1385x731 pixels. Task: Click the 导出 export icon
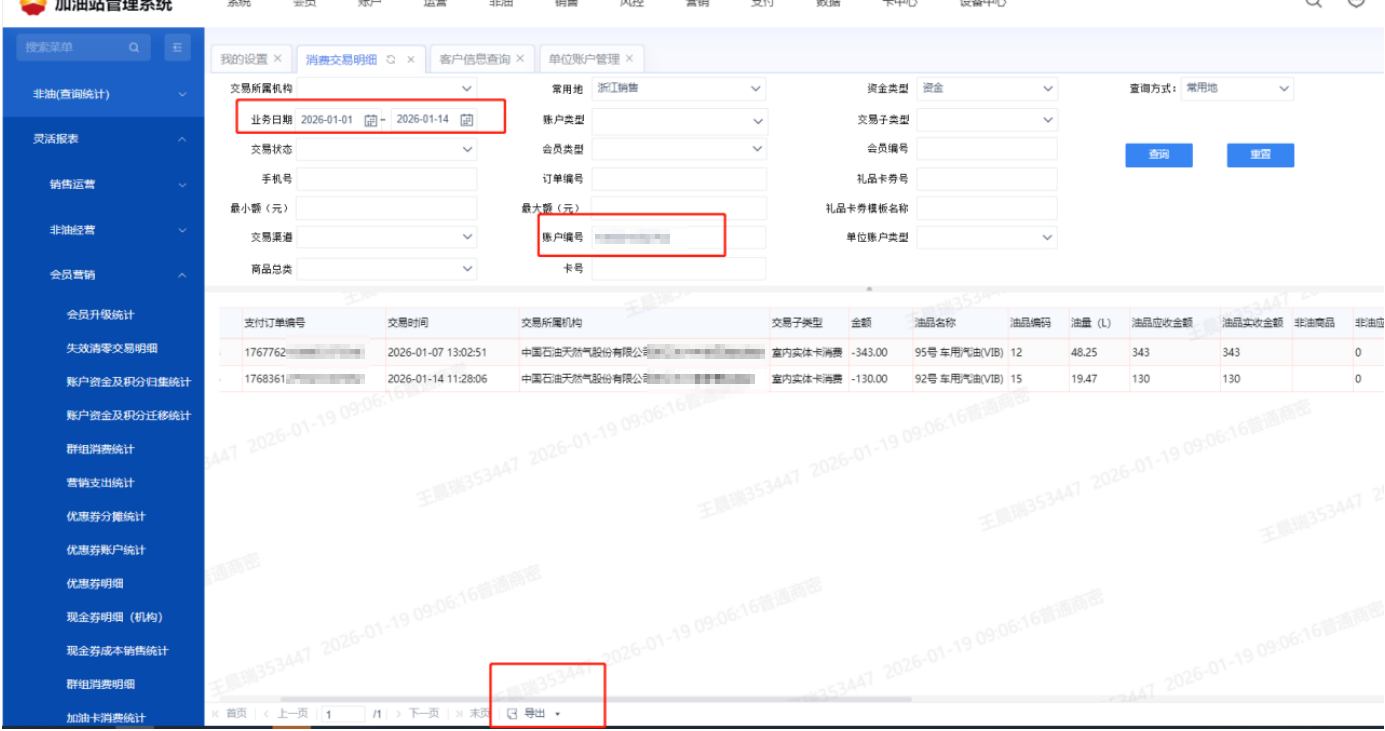tap(512, 713)
